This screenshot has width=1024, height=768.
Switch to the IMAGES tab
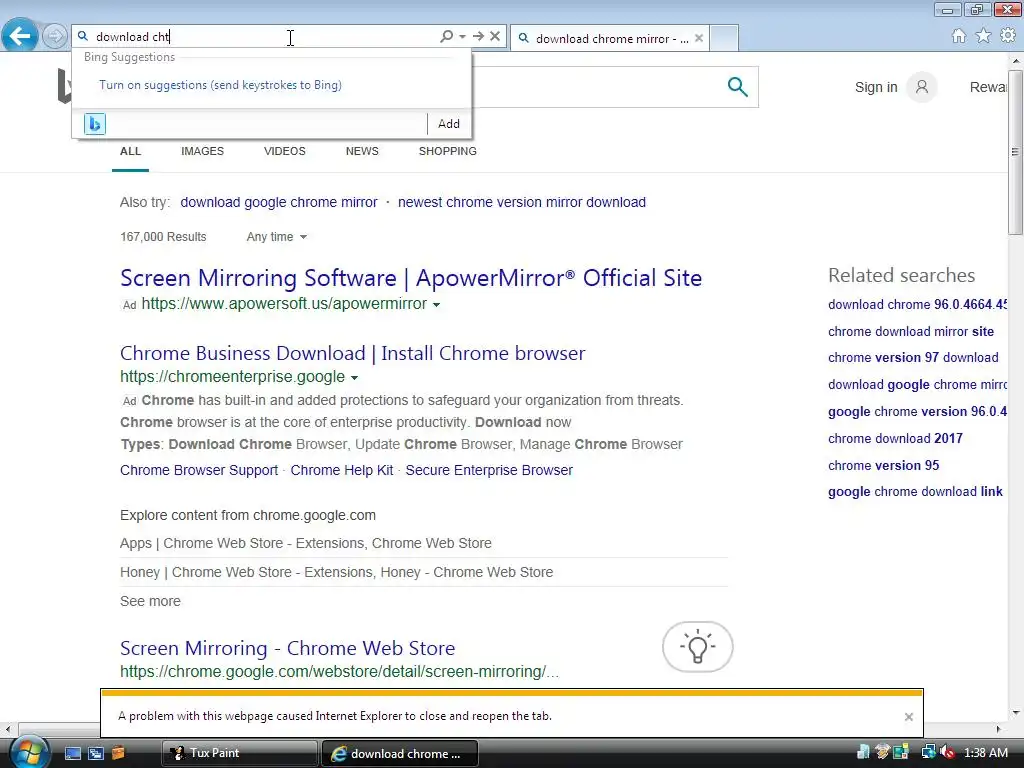coord(202,151)
